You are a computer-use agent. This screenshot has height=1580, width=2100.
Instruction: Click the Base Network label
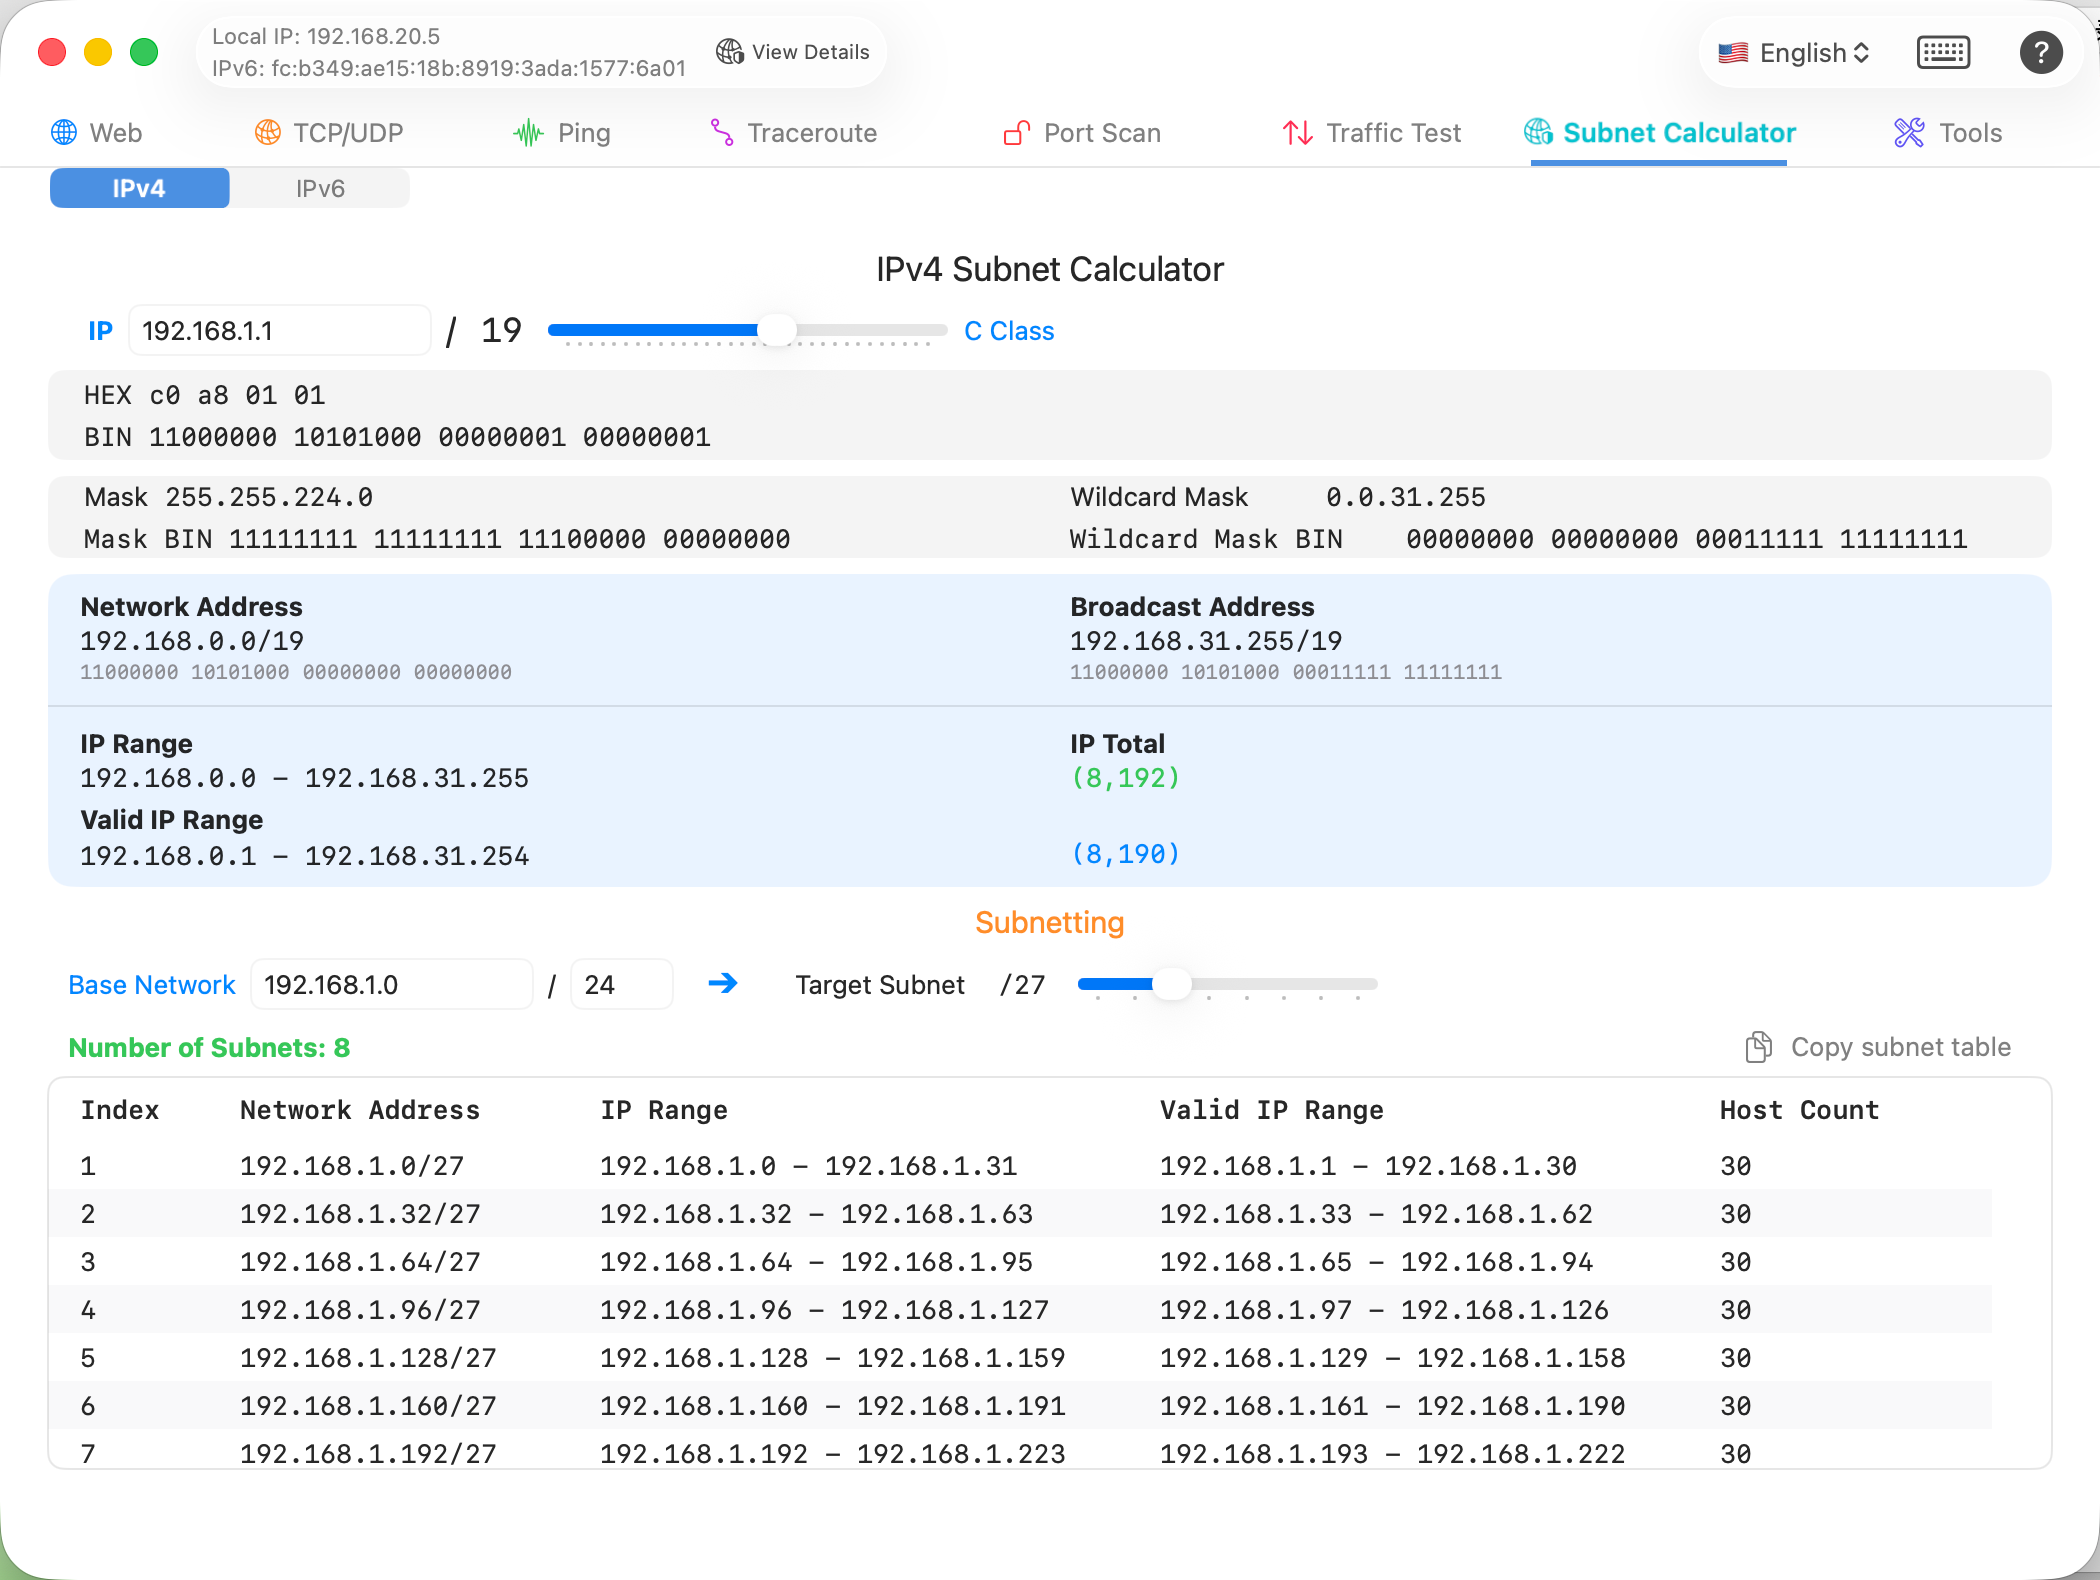click(x=151, y=984)
